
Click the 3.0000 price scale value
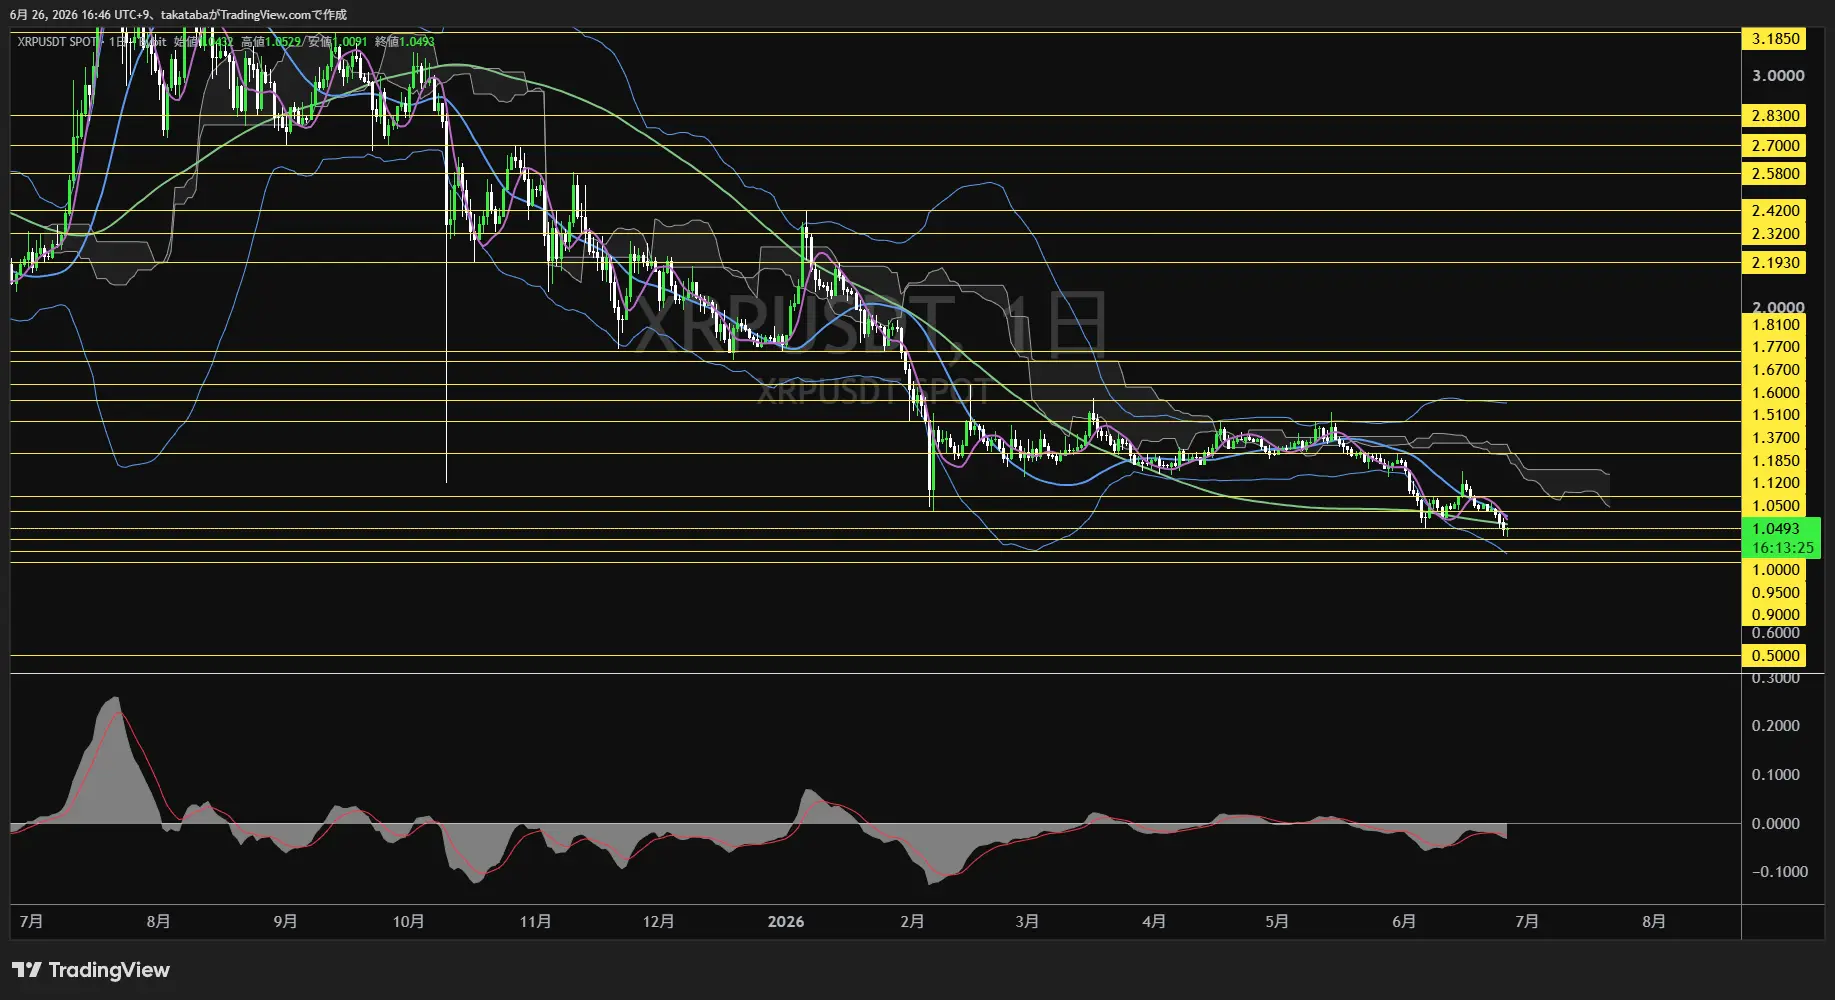1778,76
